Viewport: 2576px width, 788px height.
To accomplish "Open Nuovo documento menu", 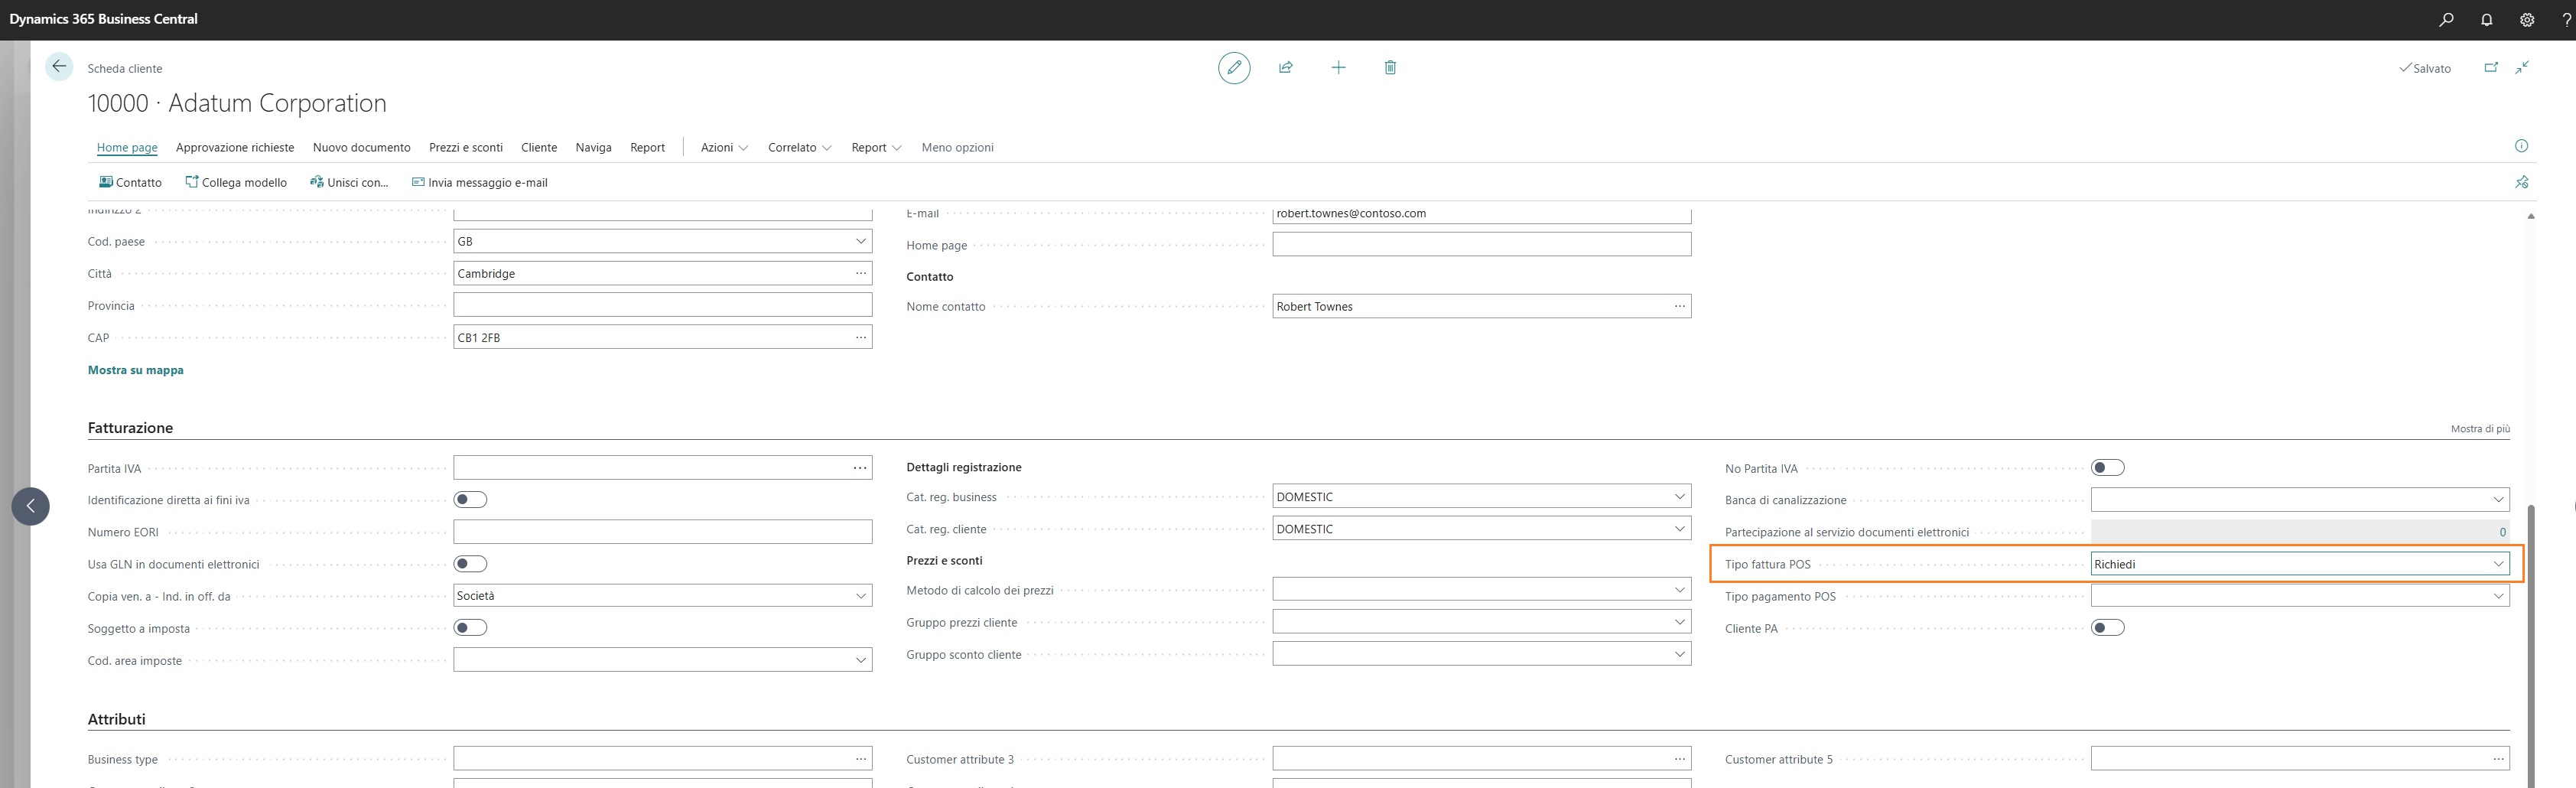I will click(x=361, y=147).
